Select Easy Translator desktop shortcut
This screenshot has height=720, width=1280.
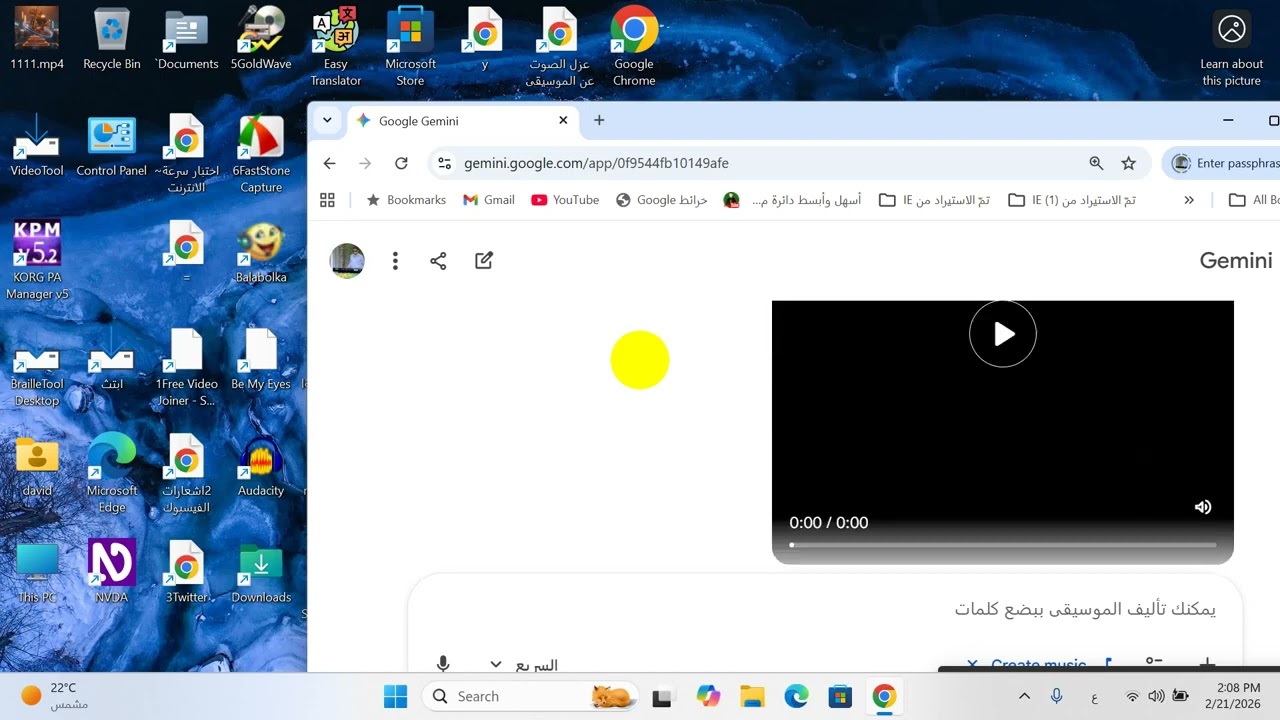pyautogui.click(x=335, y=47)
